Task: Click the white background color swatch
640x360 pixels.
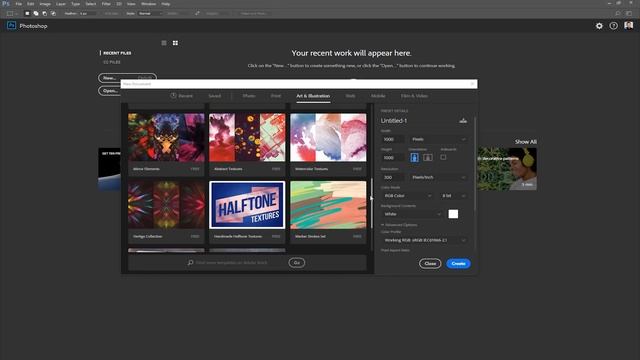Action: (x=453, y=214)
